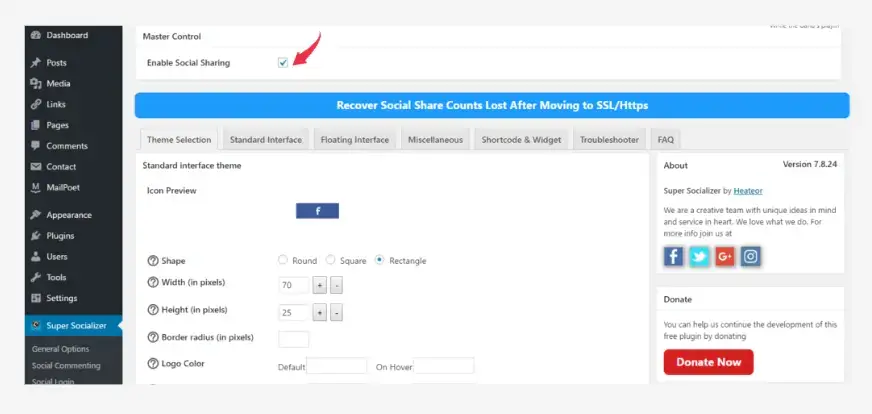Click the Facebook icon preview button
The width and height of the screenshot is (872, 414).
(317, 211)
